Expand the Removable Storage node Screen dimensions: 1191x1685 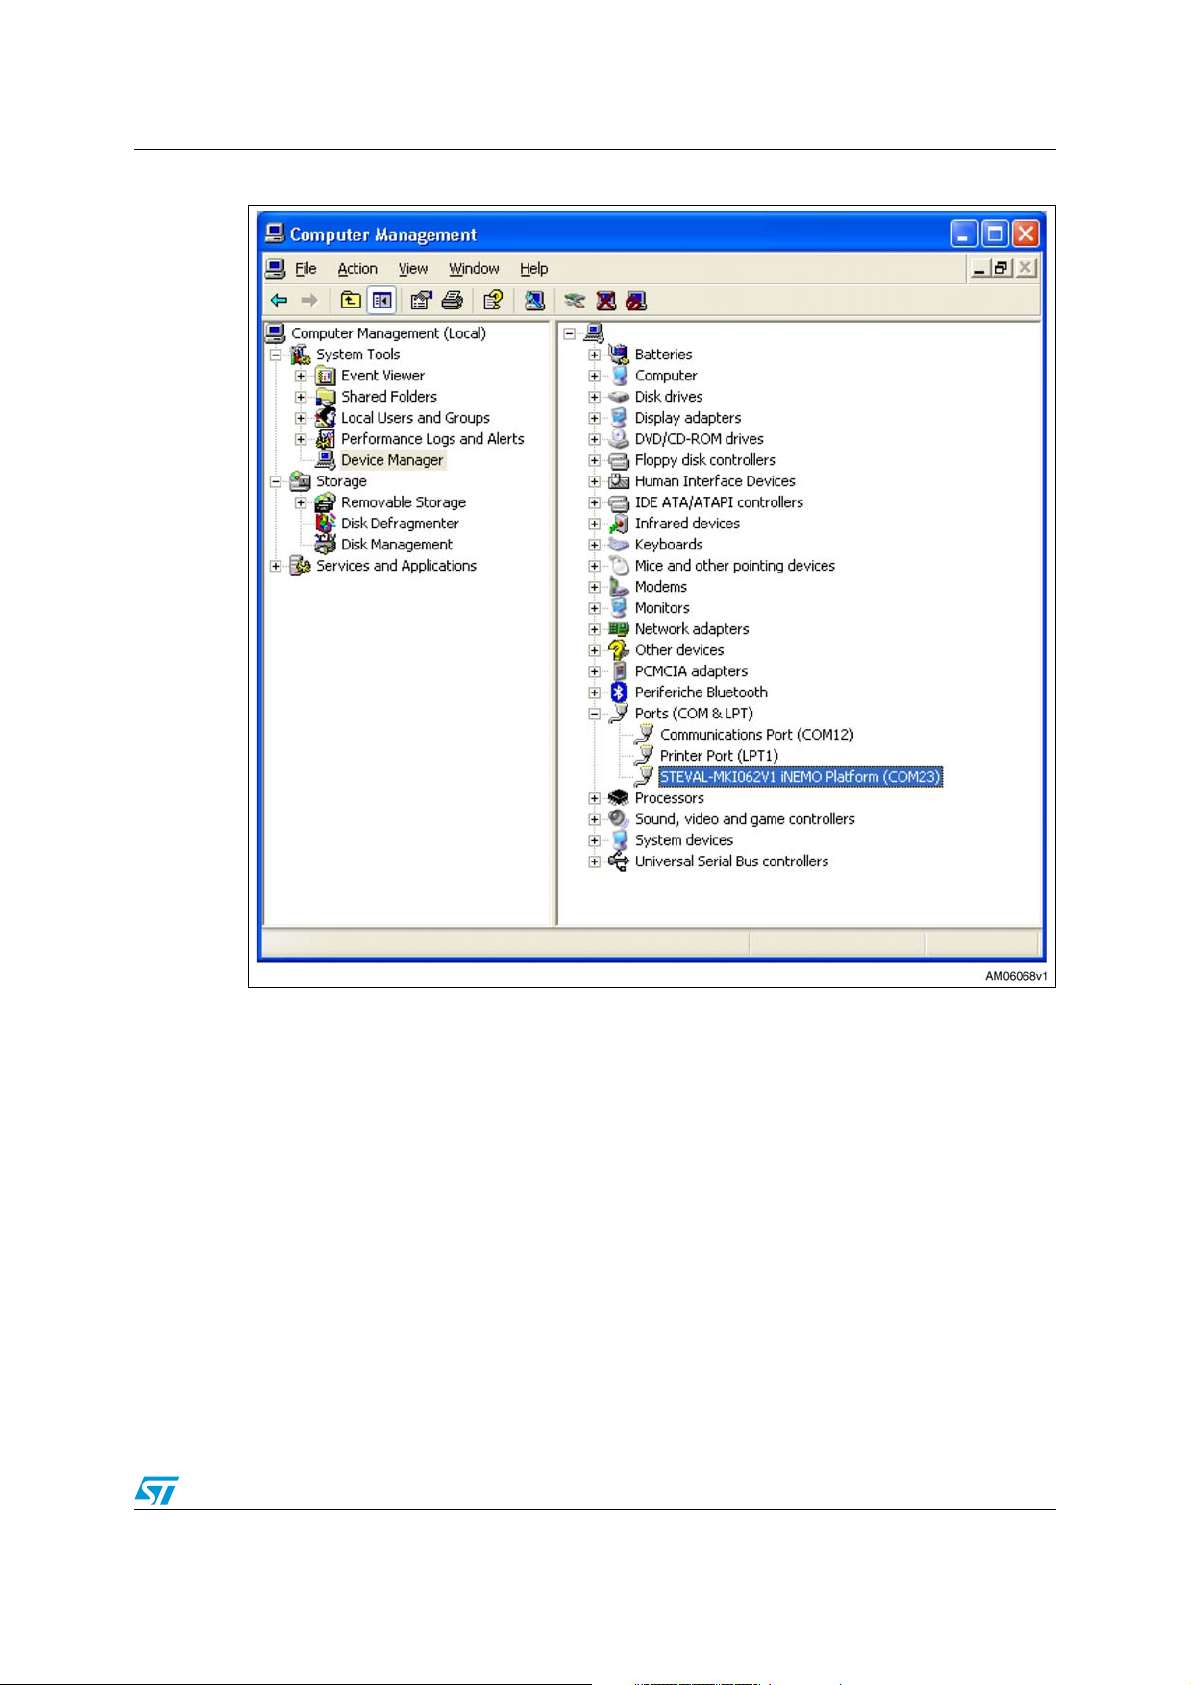click(300, 503)
